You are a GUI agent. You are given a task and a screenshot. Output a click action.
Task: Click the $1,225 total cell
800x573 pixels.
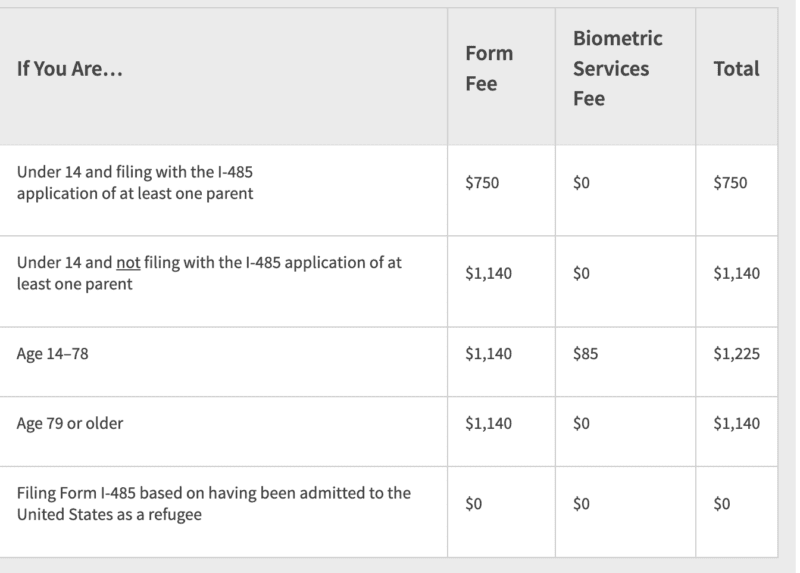tap(736, 353)
